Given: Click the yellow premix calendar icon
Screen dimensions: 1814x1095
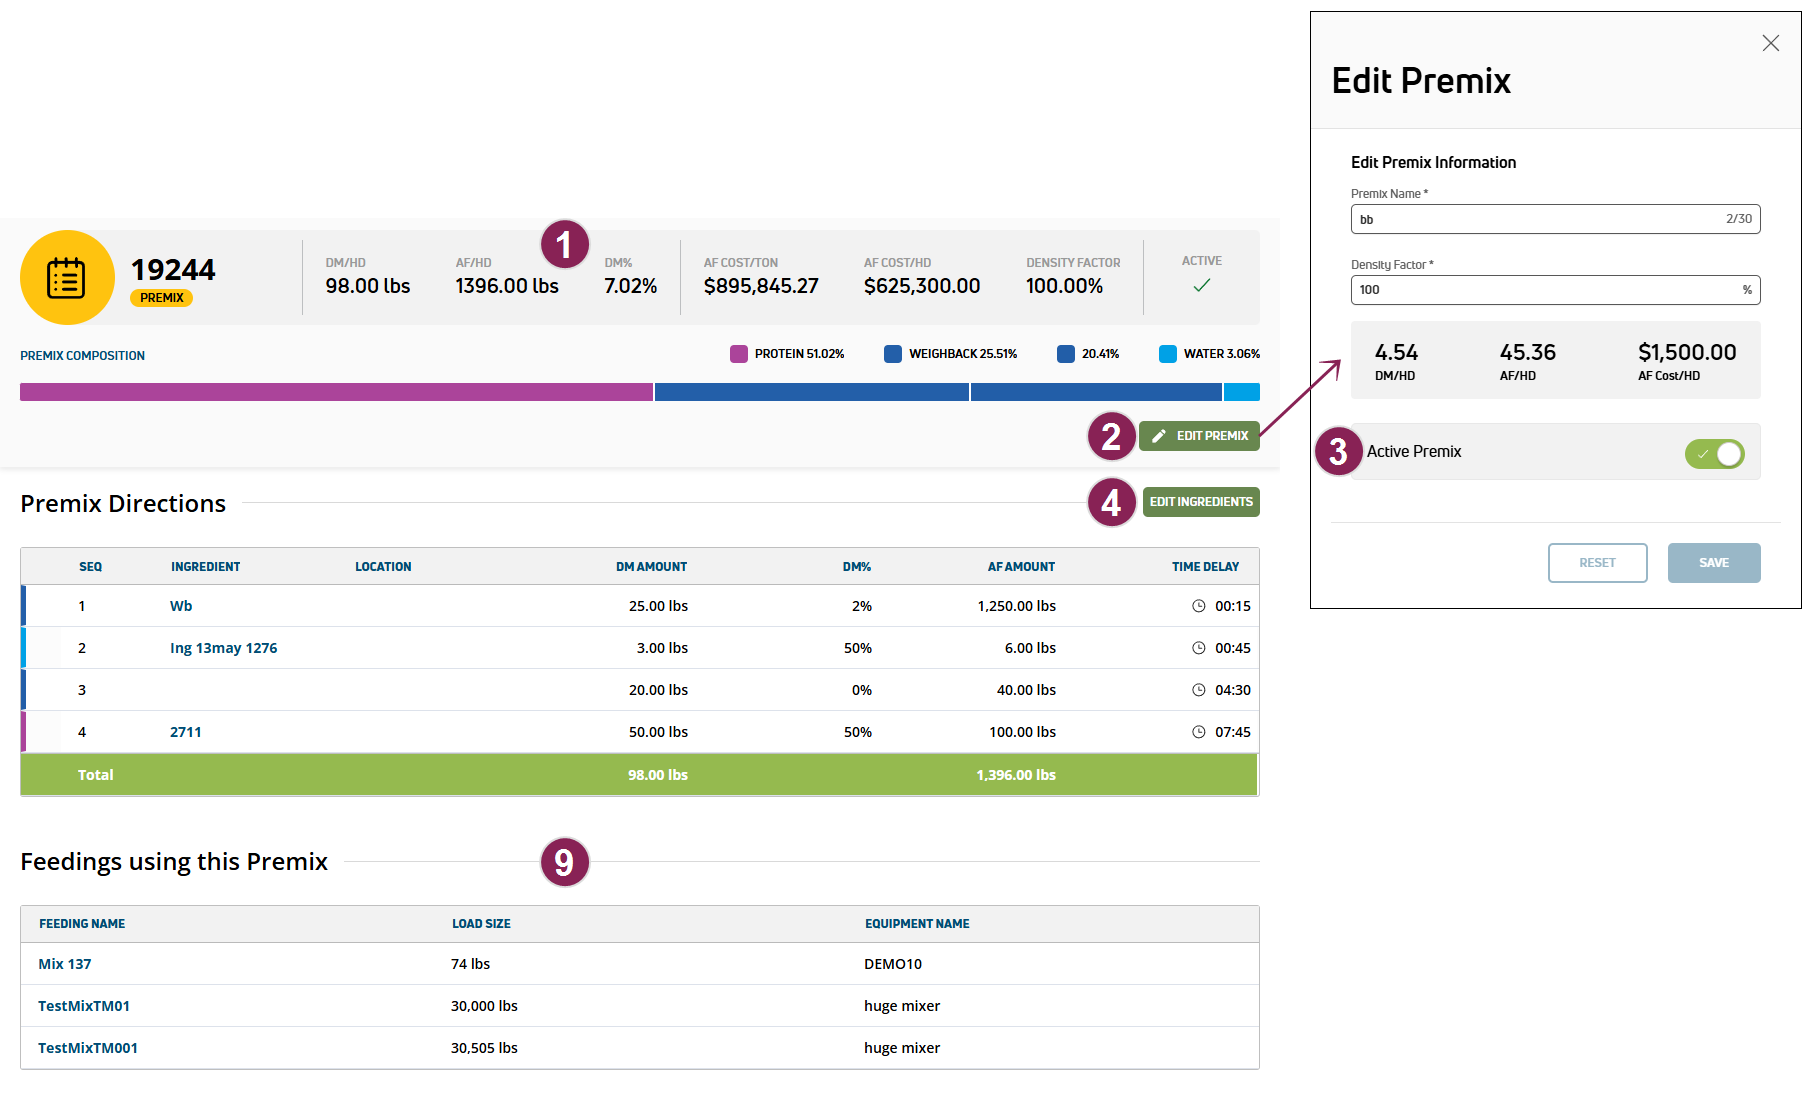Looking at the screenshot, I should point(67,278).
